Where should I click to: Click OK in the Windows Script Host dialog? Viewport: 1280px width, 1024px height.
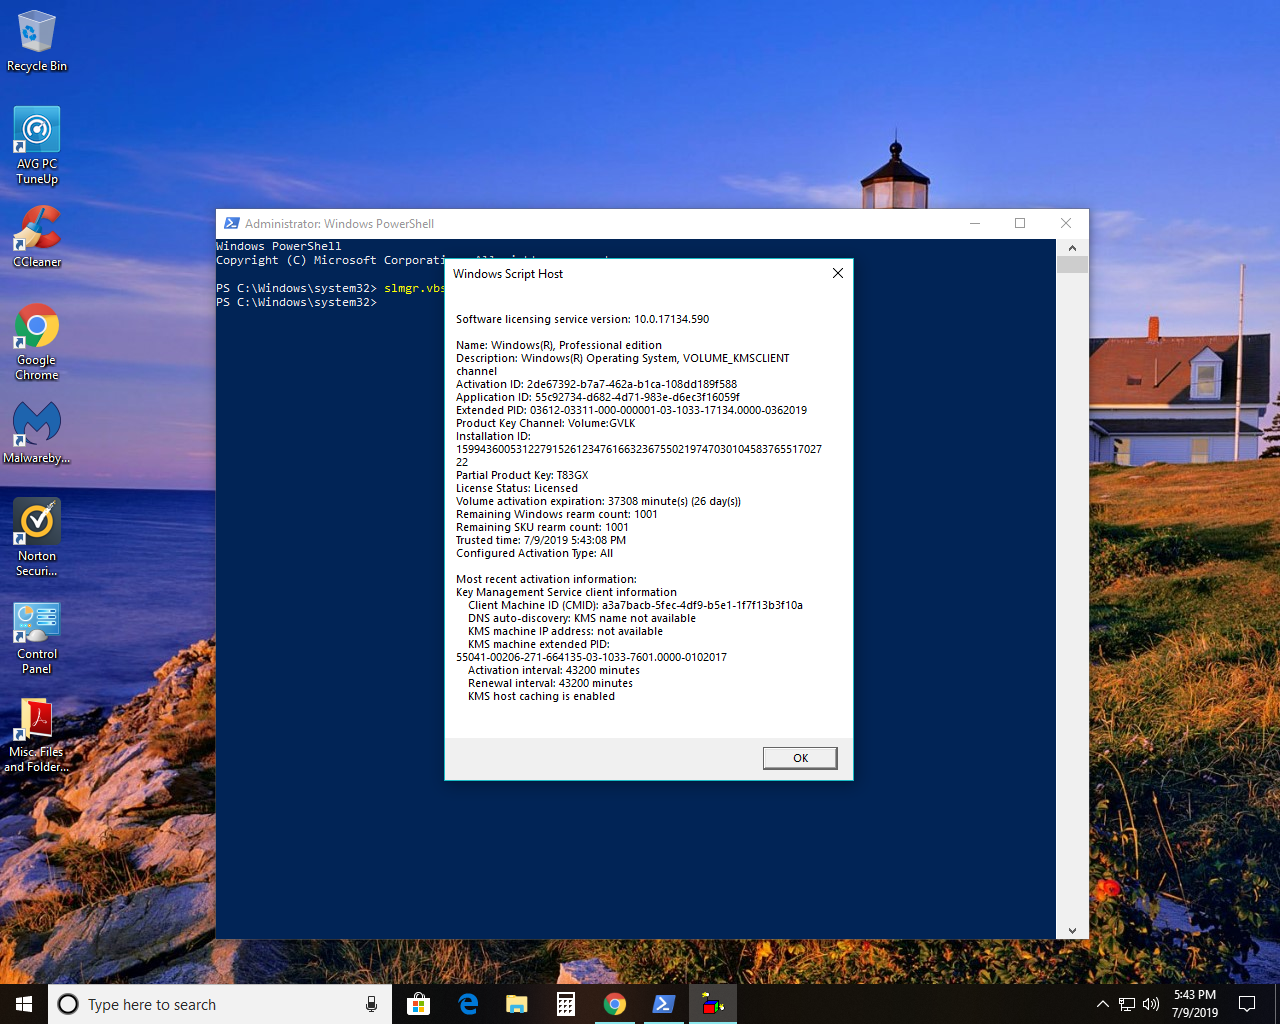[x=800, y=758]
